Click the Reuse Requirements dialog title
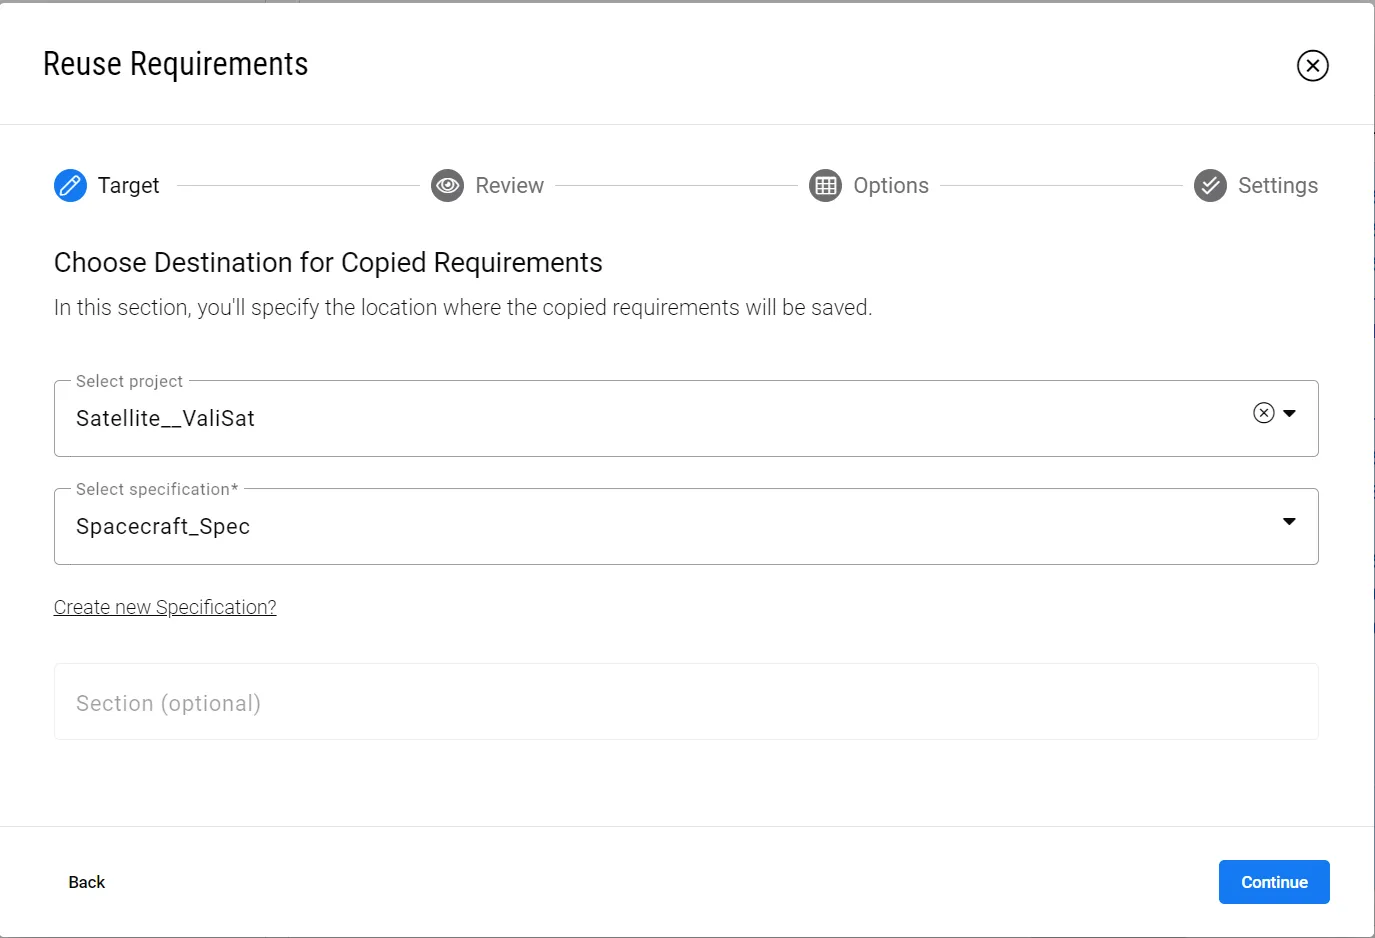 175,64
